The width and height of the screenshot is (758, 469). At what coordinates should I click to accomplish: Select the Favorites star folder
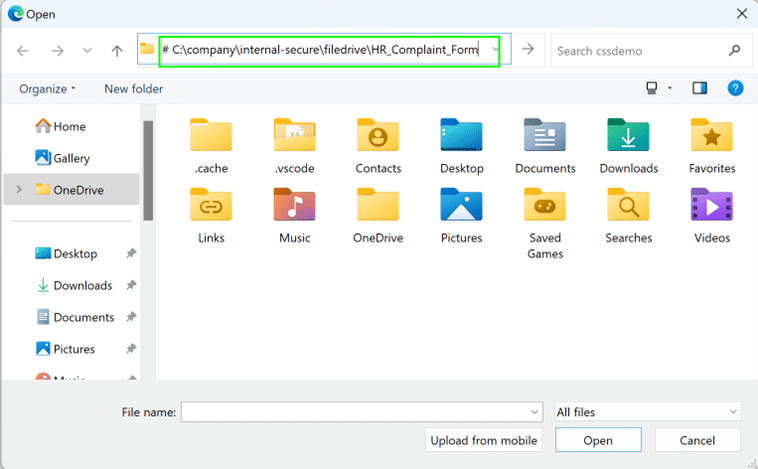click(711, 136)
